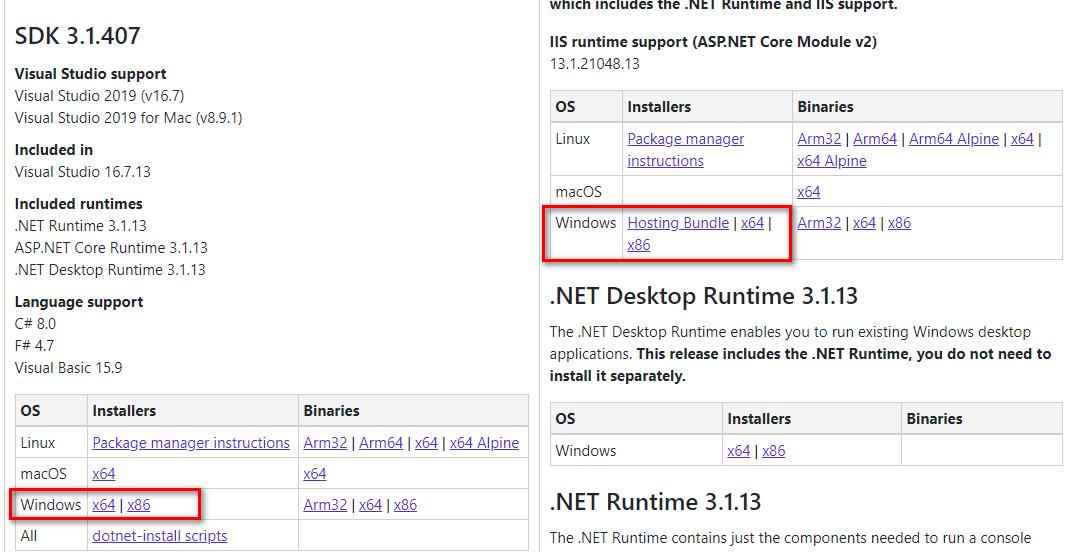Download ASP.NET Core Windows x86 binary

(x=899, y=223)
